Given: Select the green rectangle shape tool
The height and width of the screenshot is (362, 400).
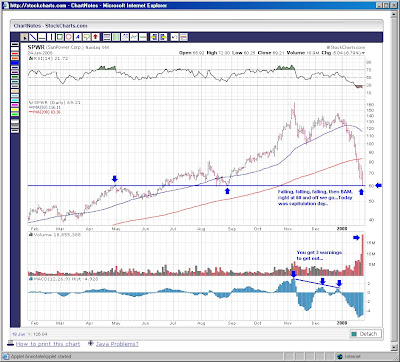Looking at the screenshot, I should [60, 37].
